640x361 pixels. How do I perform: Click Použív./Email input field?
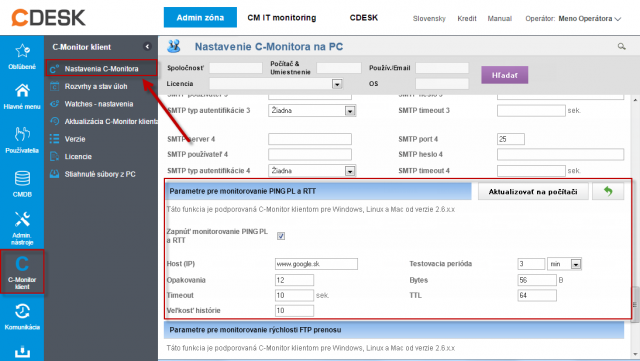tap(442, 68)
